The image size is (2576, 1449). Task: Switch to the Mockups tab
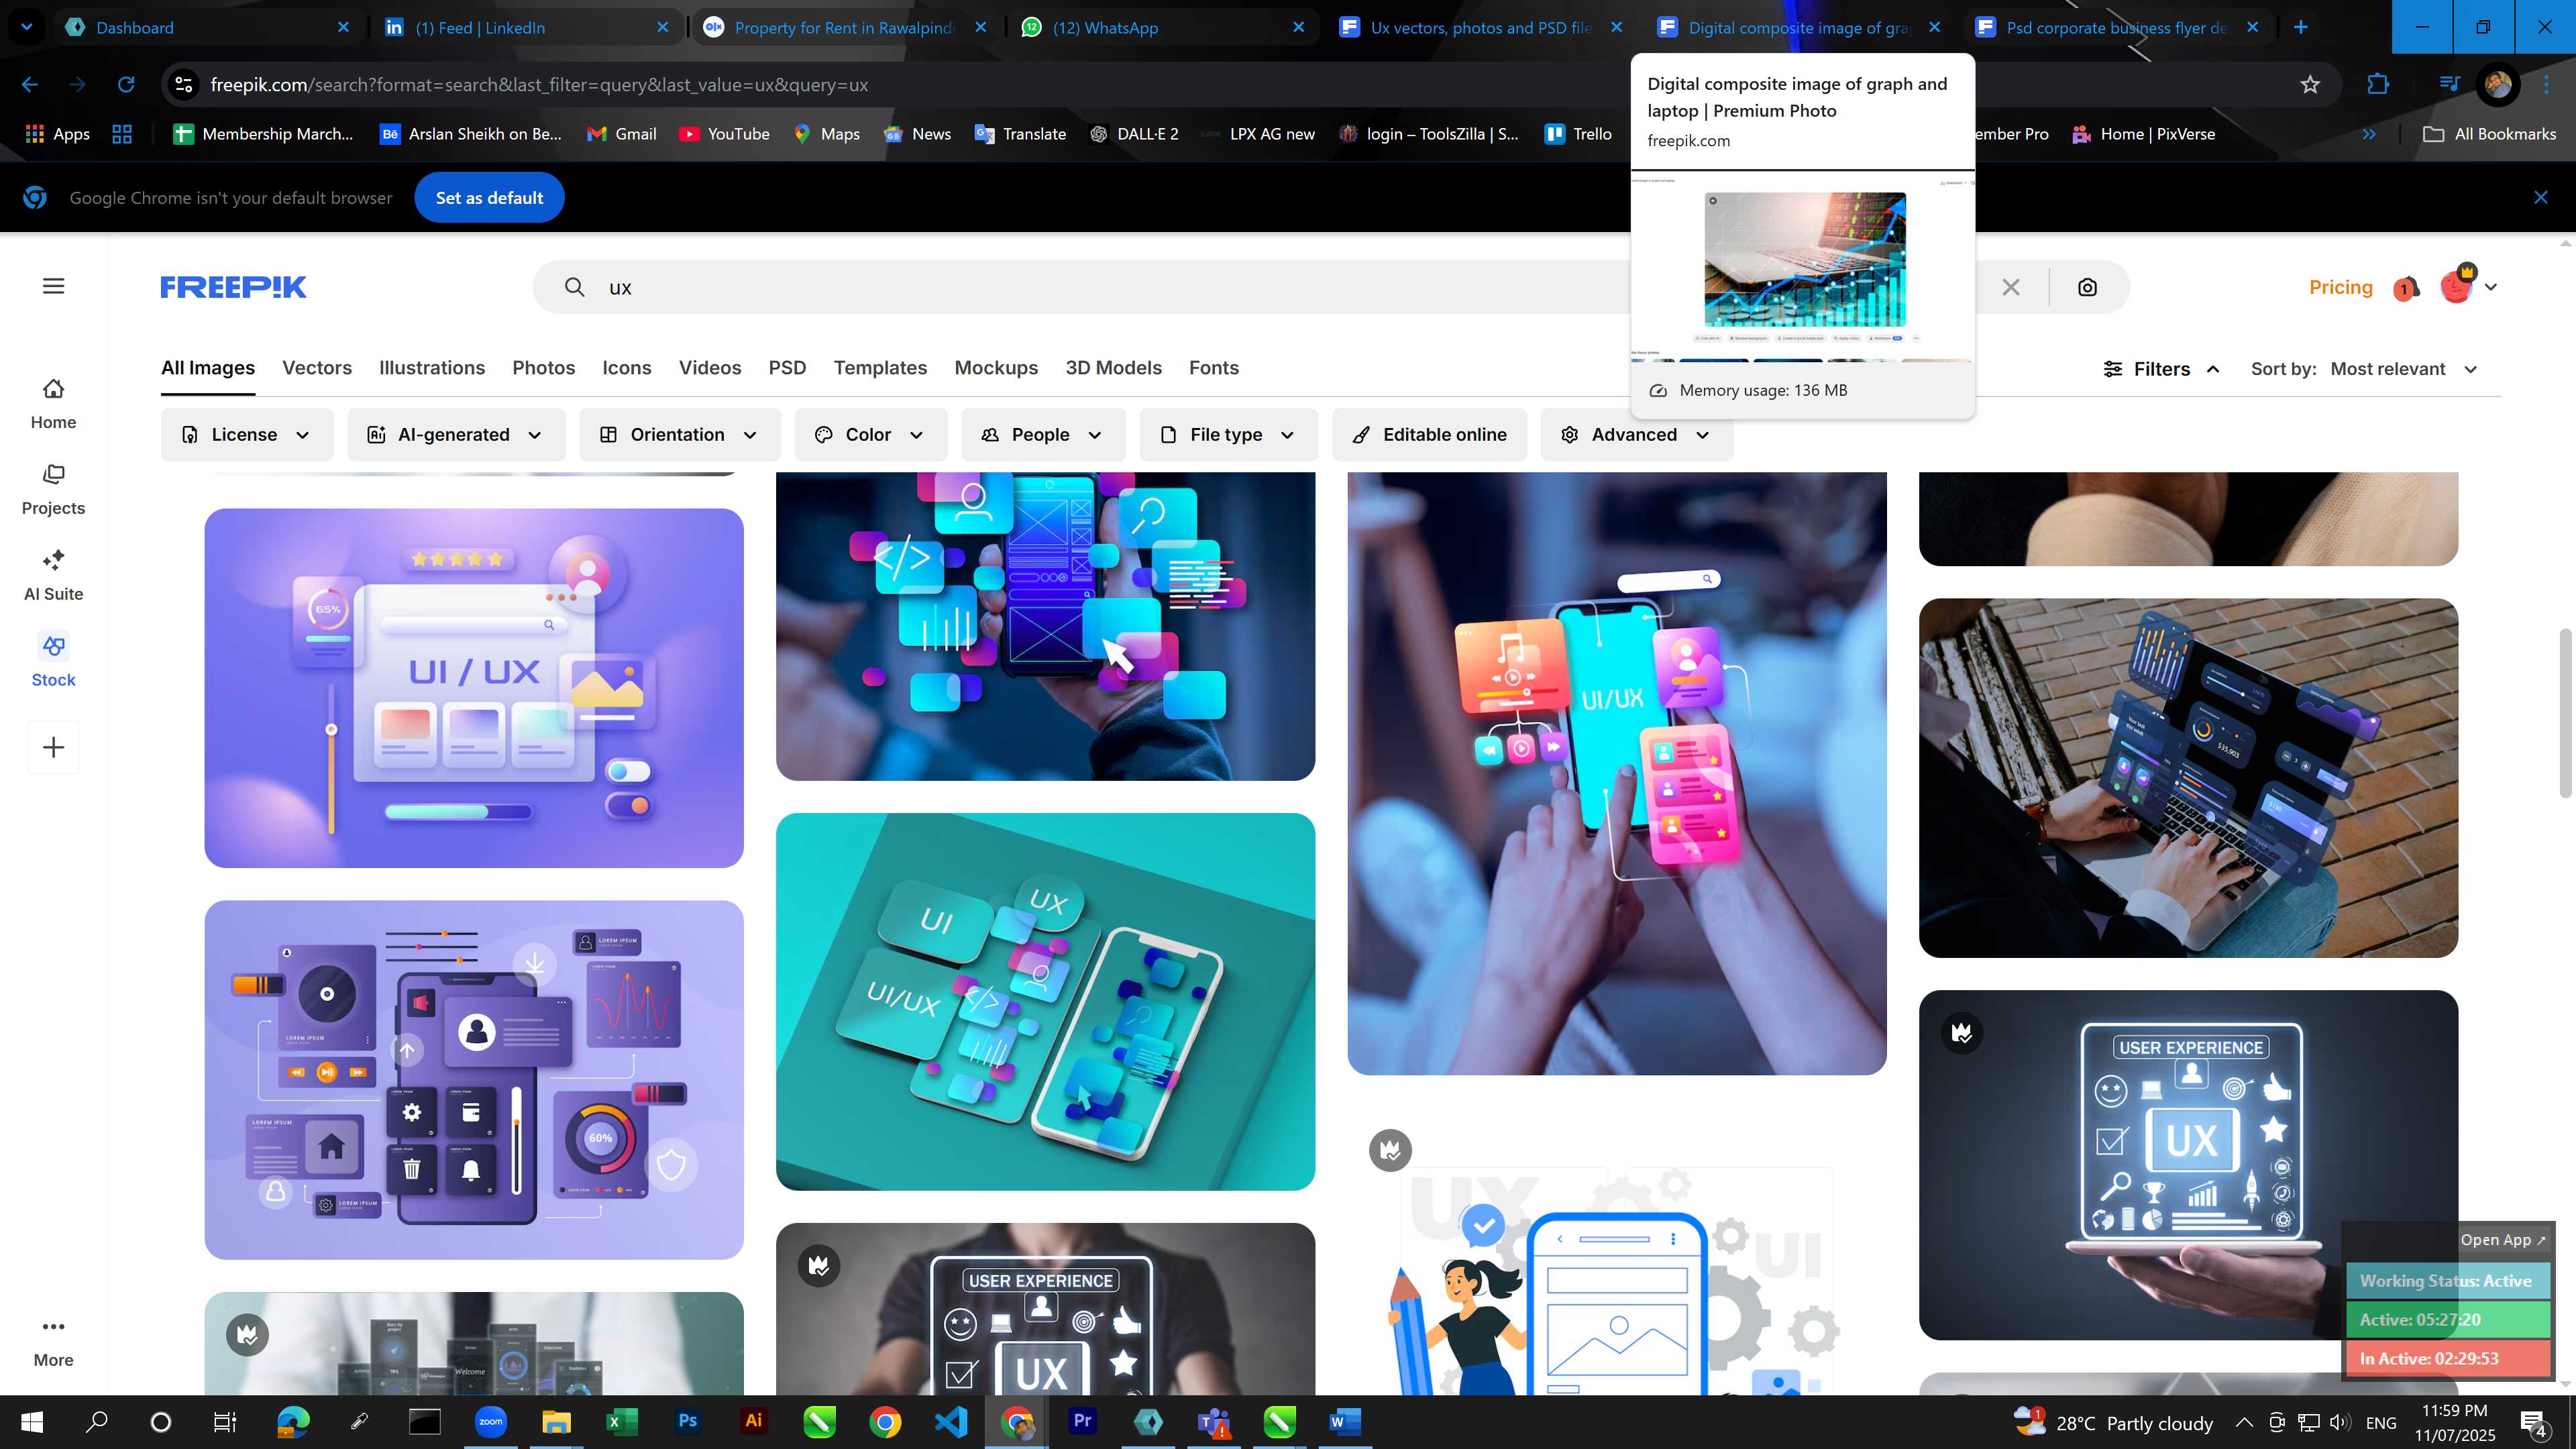tap(996, 368)
